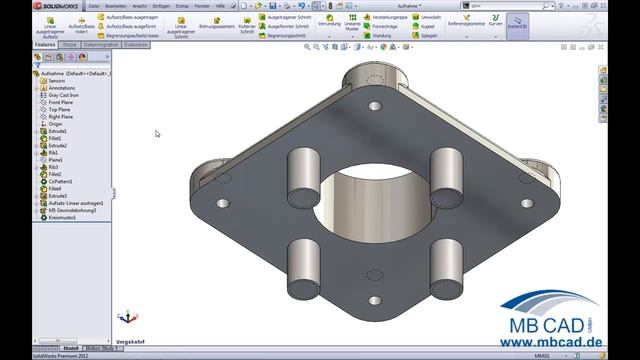The height and width of the screenshot is (360, 640).
Task: Open the Hilfe menu
Action: click(x=220, y=6)
